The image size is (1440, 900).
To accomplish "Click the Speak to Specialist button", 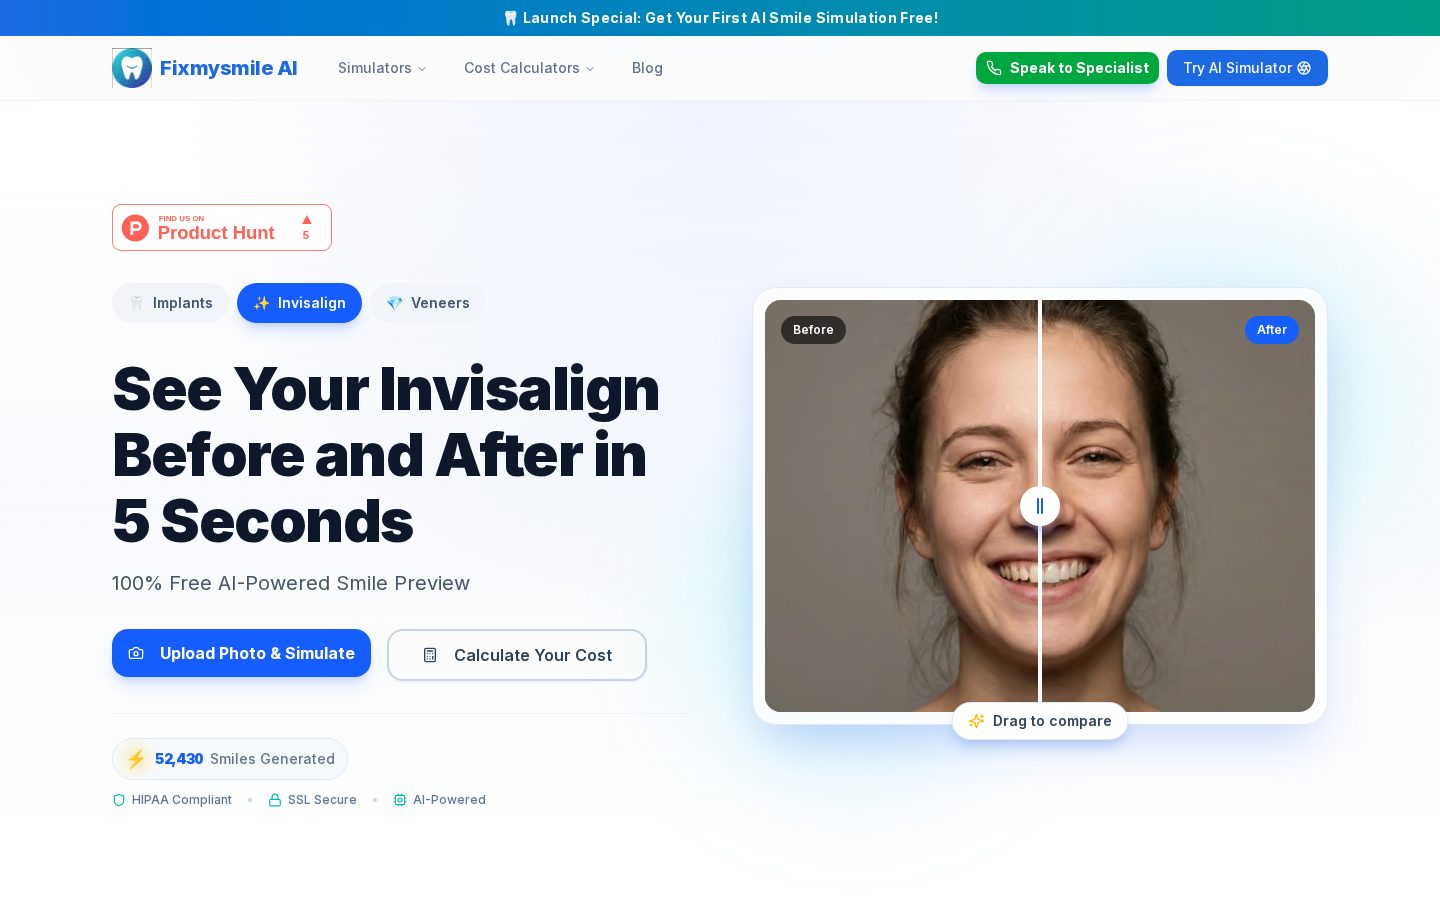I will 1067,68.
